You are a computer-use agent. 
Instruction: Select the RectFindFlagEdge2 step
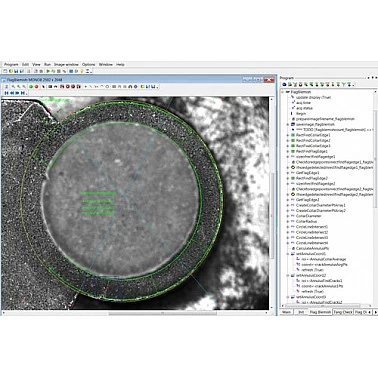(x=312, y=178)
